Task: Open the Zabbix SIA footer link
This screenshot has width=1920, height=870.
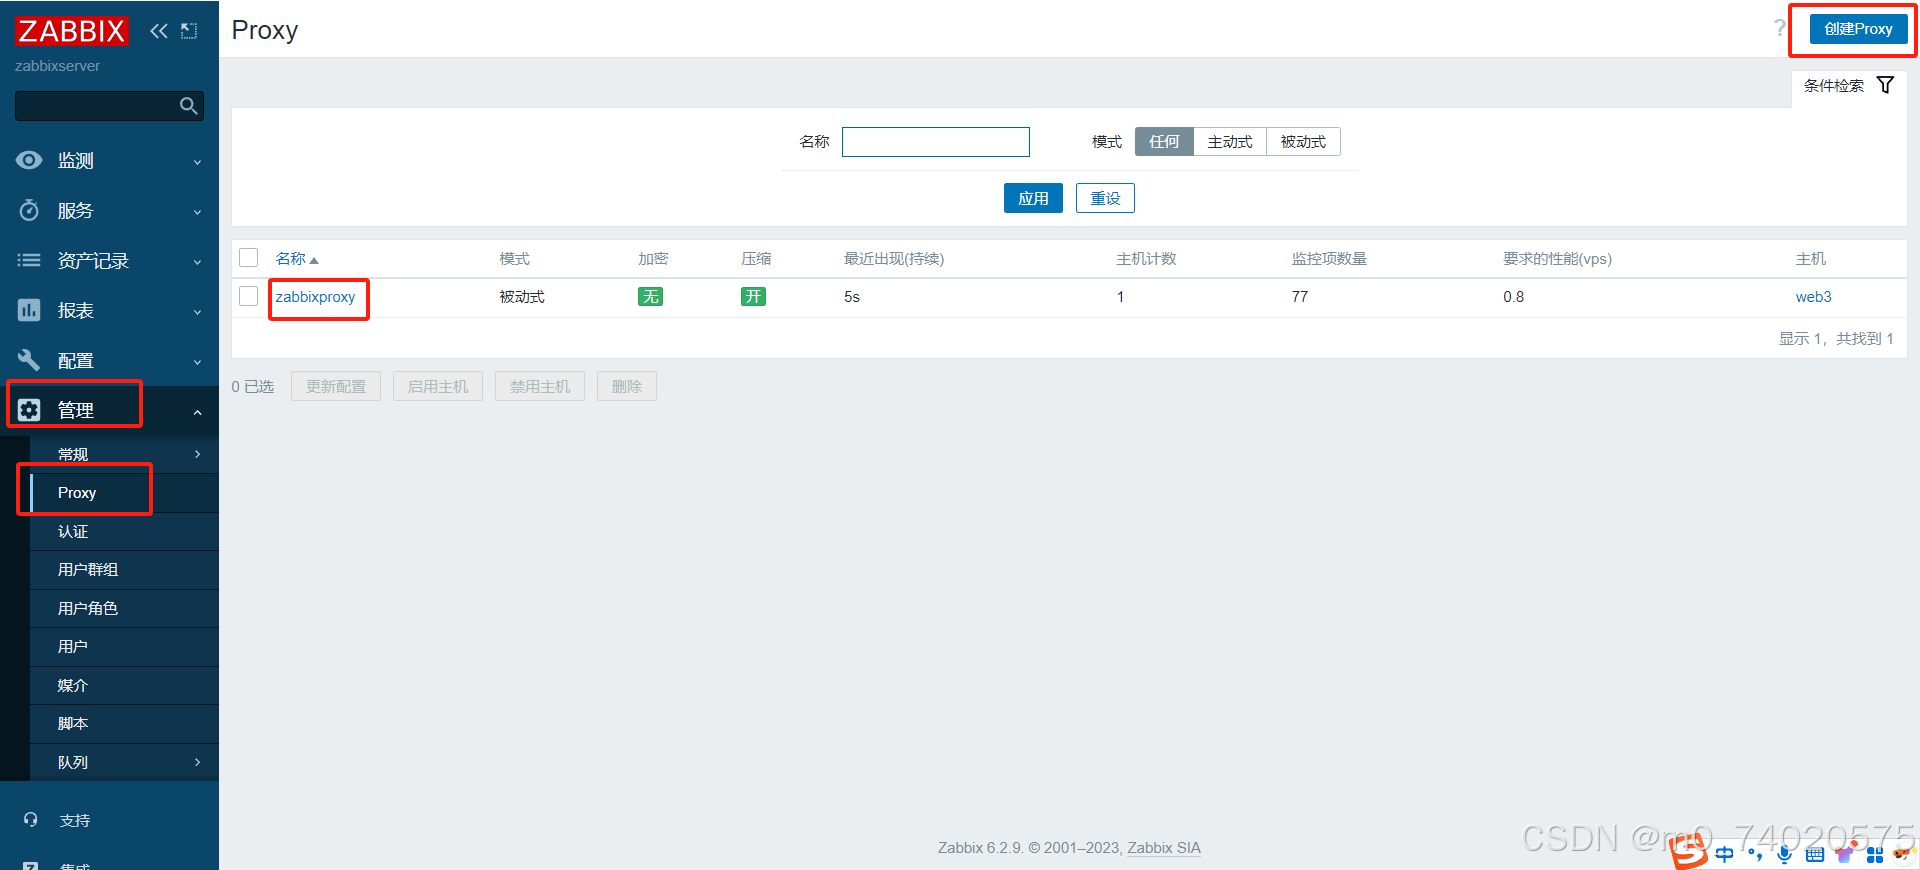Action: pyautogui.click(x=1164, y=848)
